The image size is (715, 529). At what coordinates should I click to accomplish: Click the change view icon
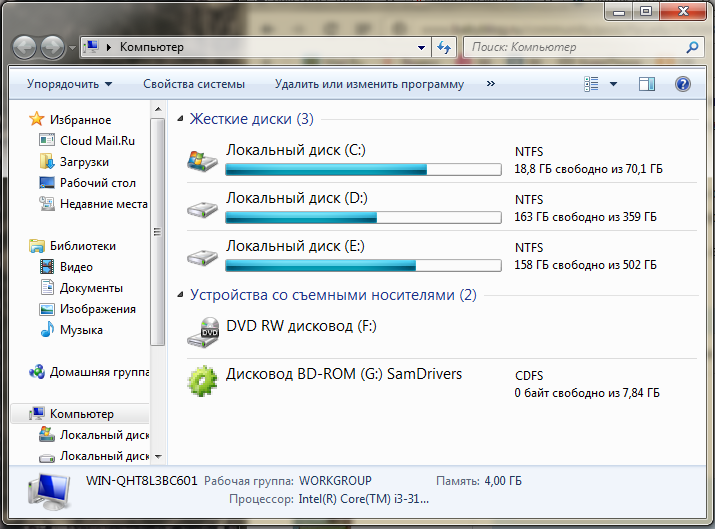click(x=591, y=84)
